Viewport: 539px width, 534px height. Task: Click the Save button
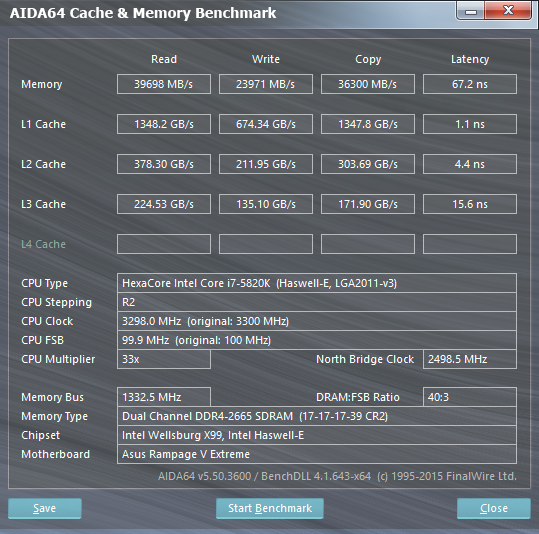pos(45,508)
